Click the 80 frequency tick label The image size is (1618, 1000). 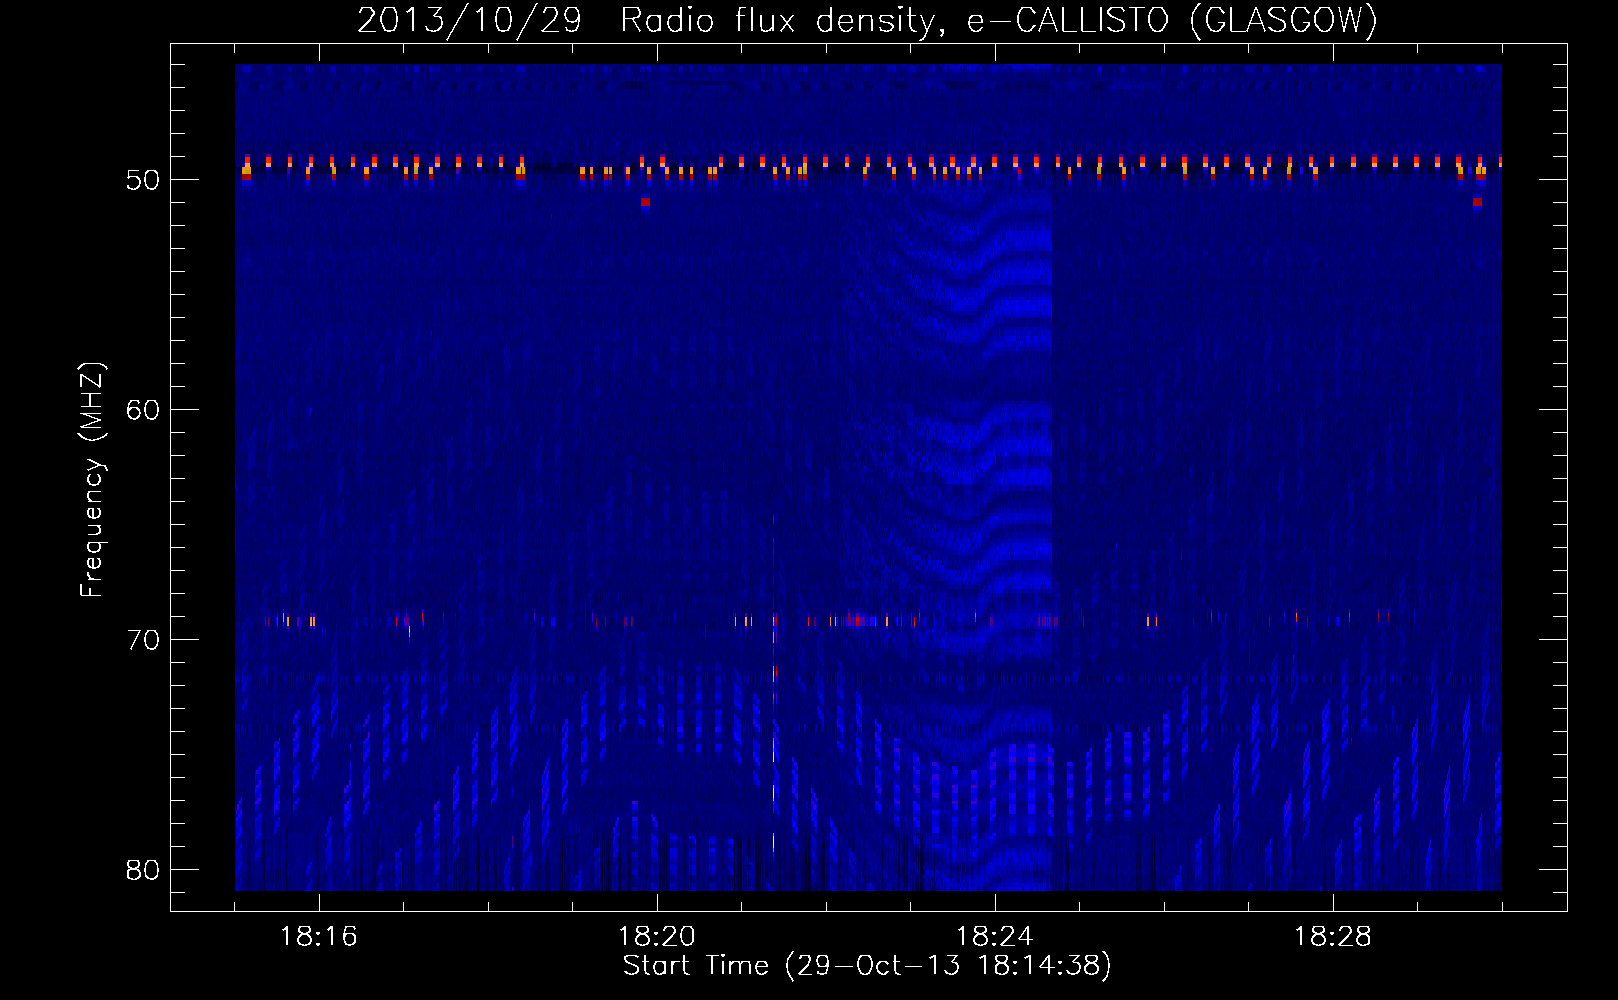[143, 870]
